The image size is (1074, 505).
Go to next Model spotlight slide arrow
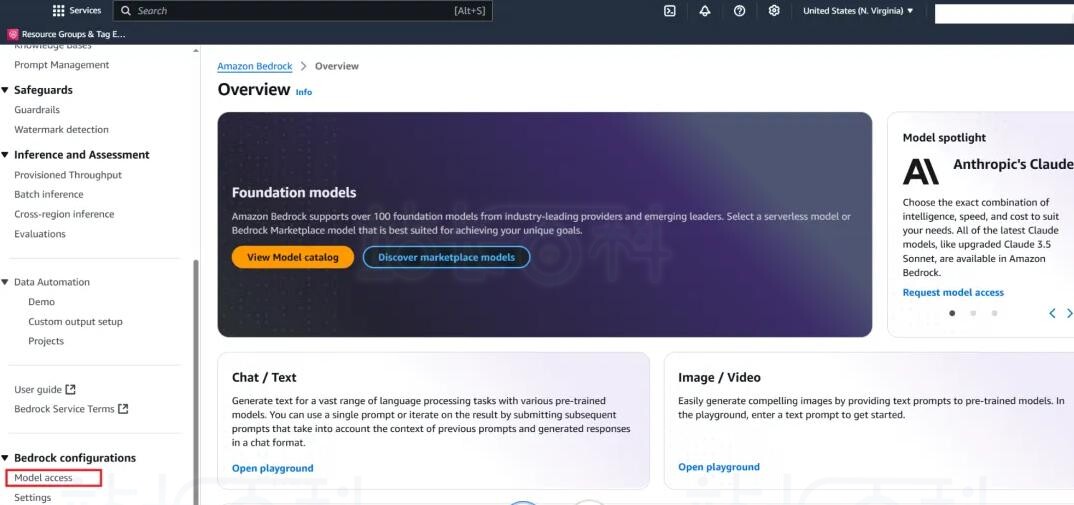tap(1069, 313)
